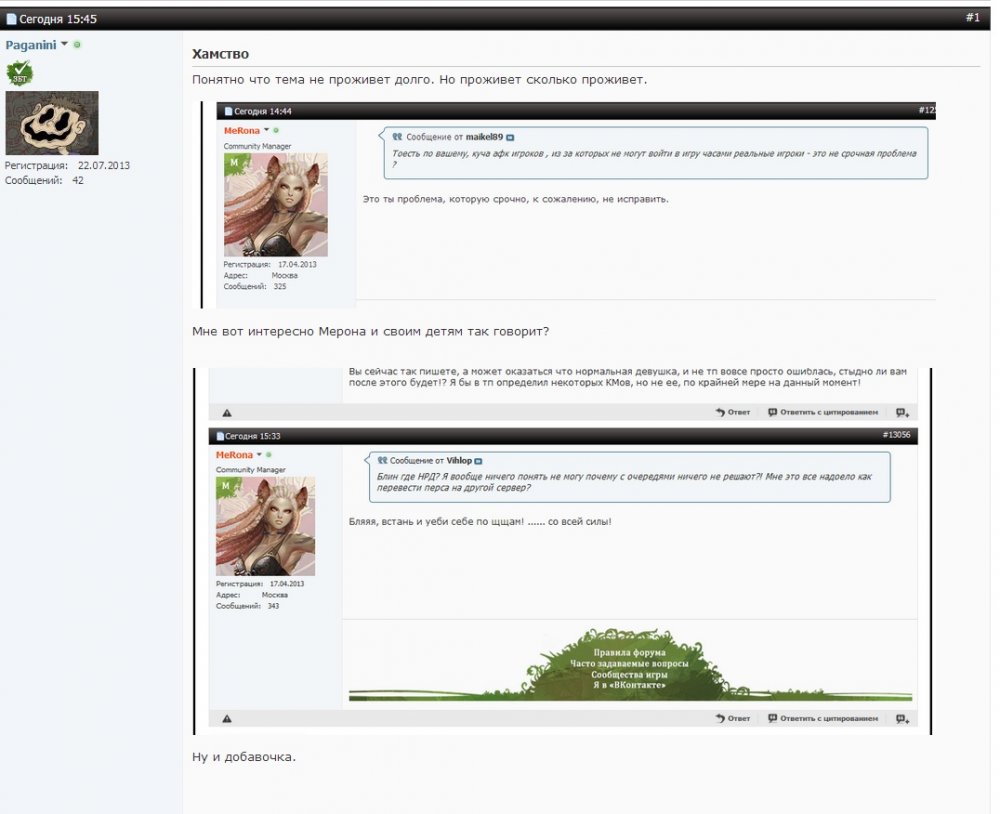Click multi-quote icon at bottom of 15:33 post
This screenshot has width=1000, height=814.
tap(901, 718)
